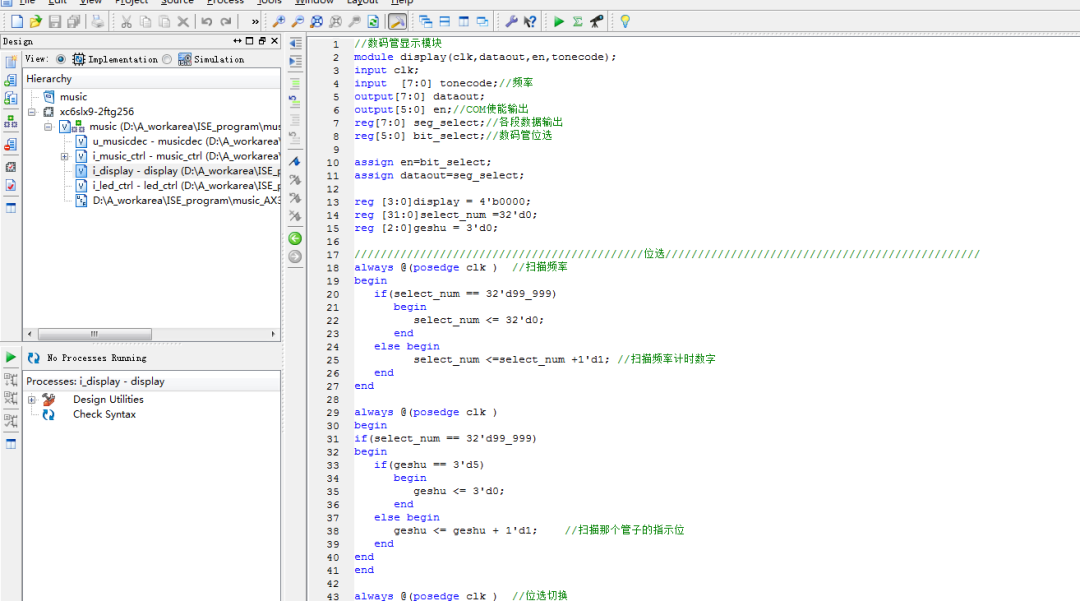Open the Window menu
Screen dimensions: 1080x601
(x=314, y=3)
